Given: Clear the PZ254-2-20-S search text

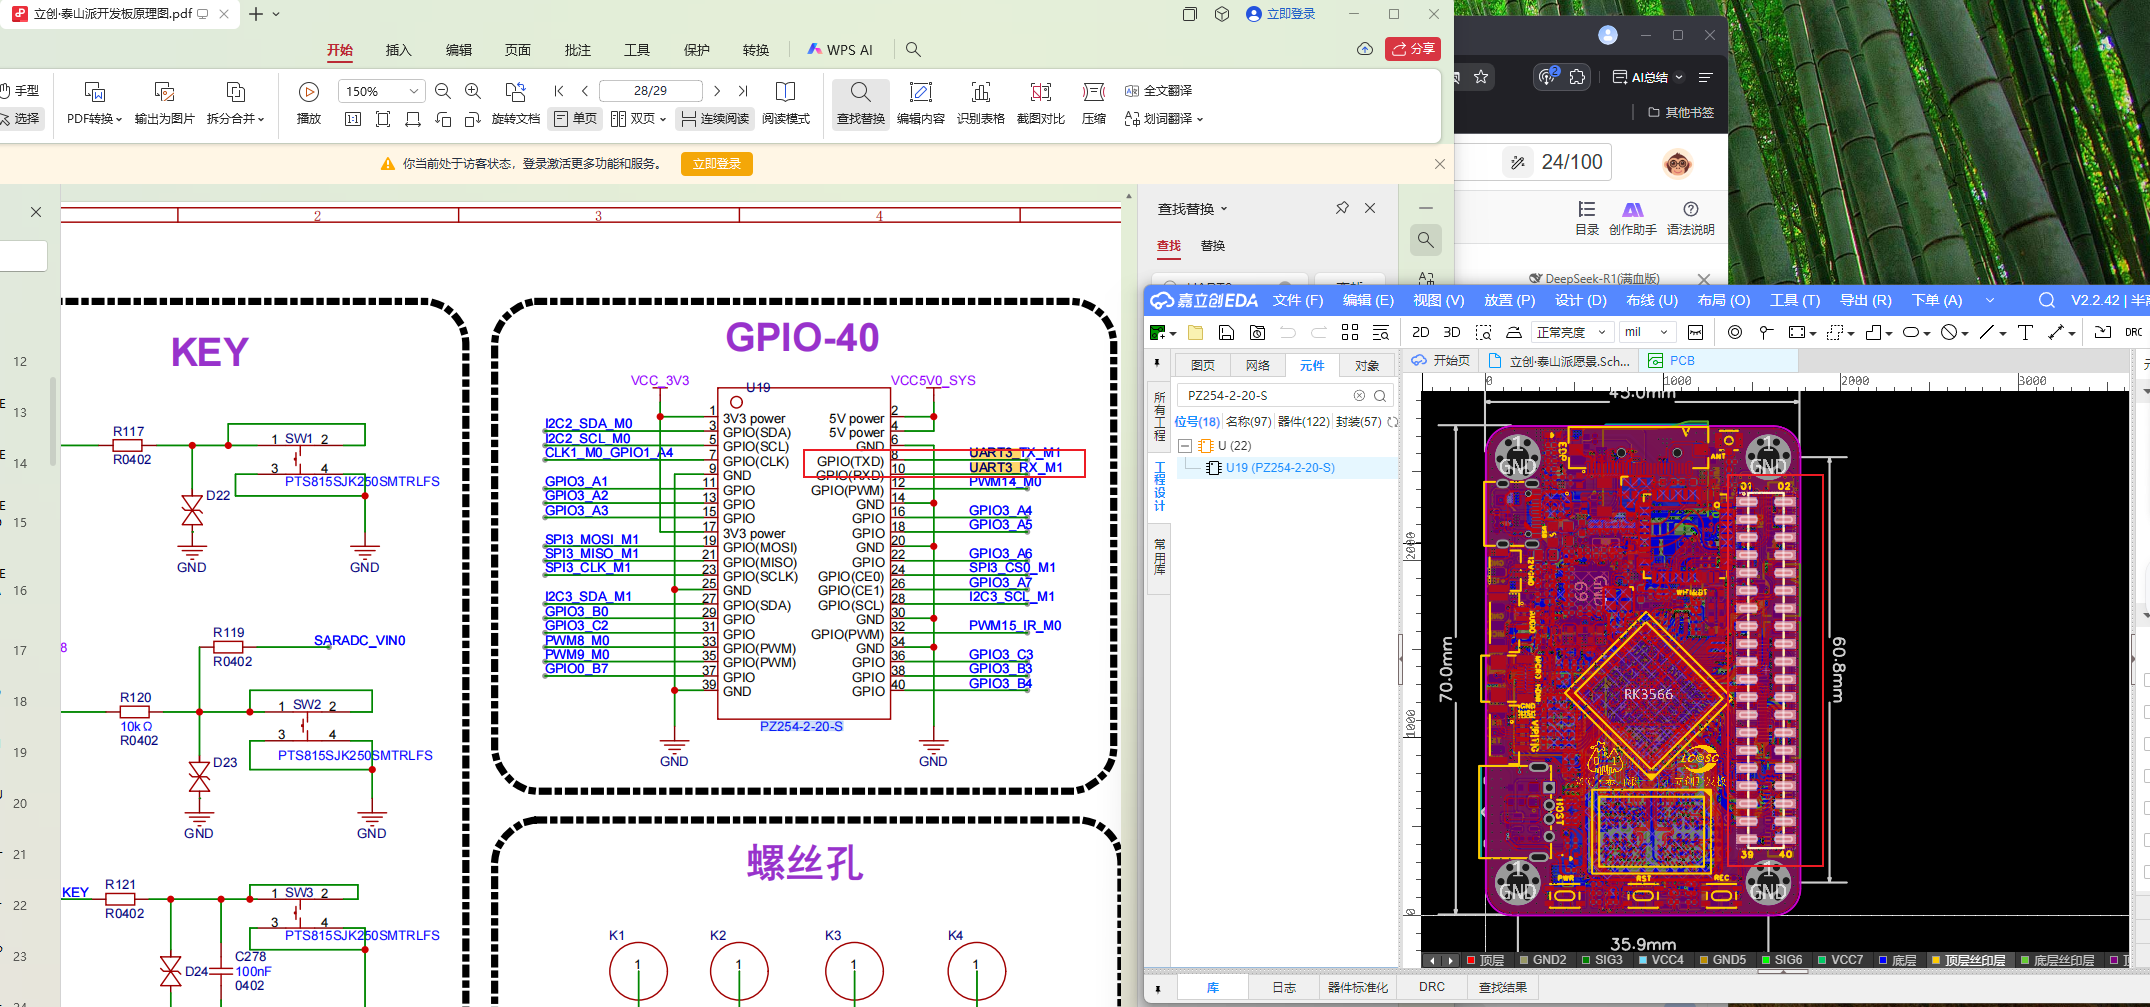Looking at the screenshot, I should point(1359,396).
